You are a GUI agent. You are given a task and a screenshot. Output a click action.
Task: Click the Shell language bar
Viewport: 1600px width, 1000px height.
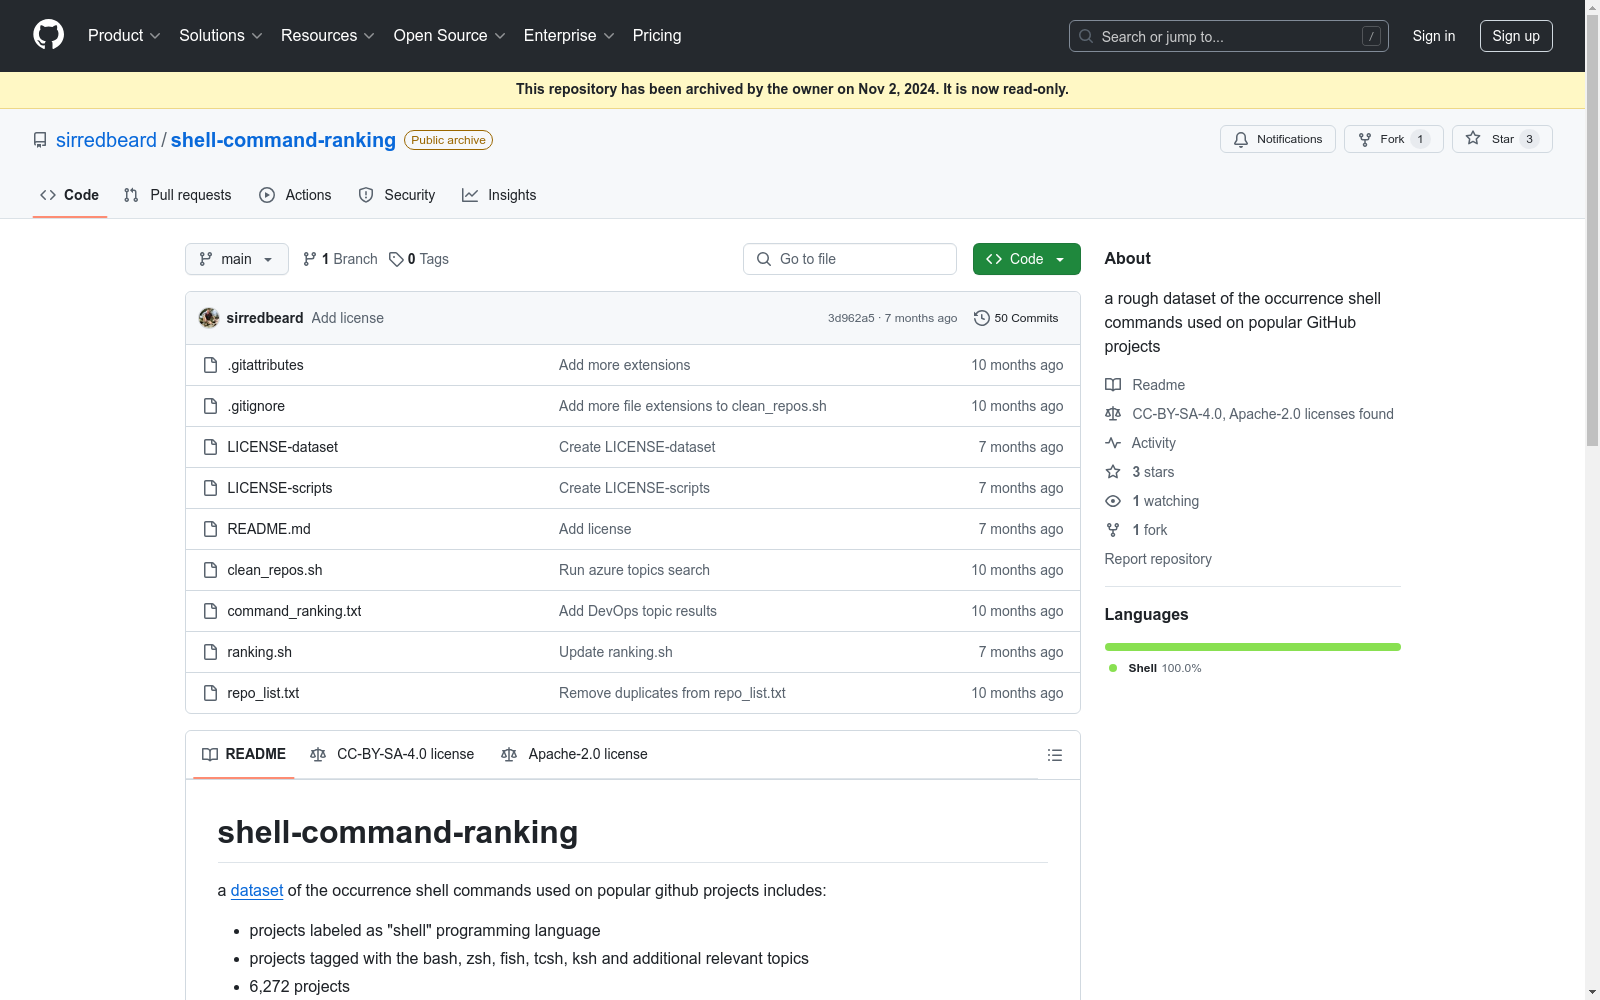point(1253,647)
